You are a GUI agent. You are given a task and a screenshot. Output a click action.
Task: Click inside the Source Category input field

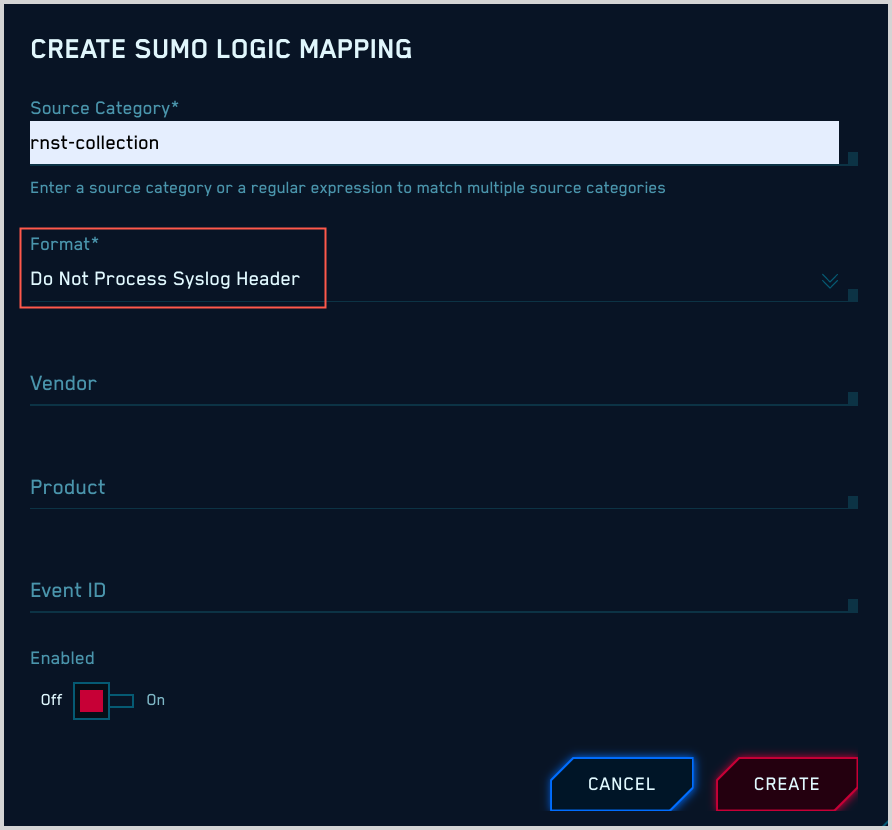point(433,142)
